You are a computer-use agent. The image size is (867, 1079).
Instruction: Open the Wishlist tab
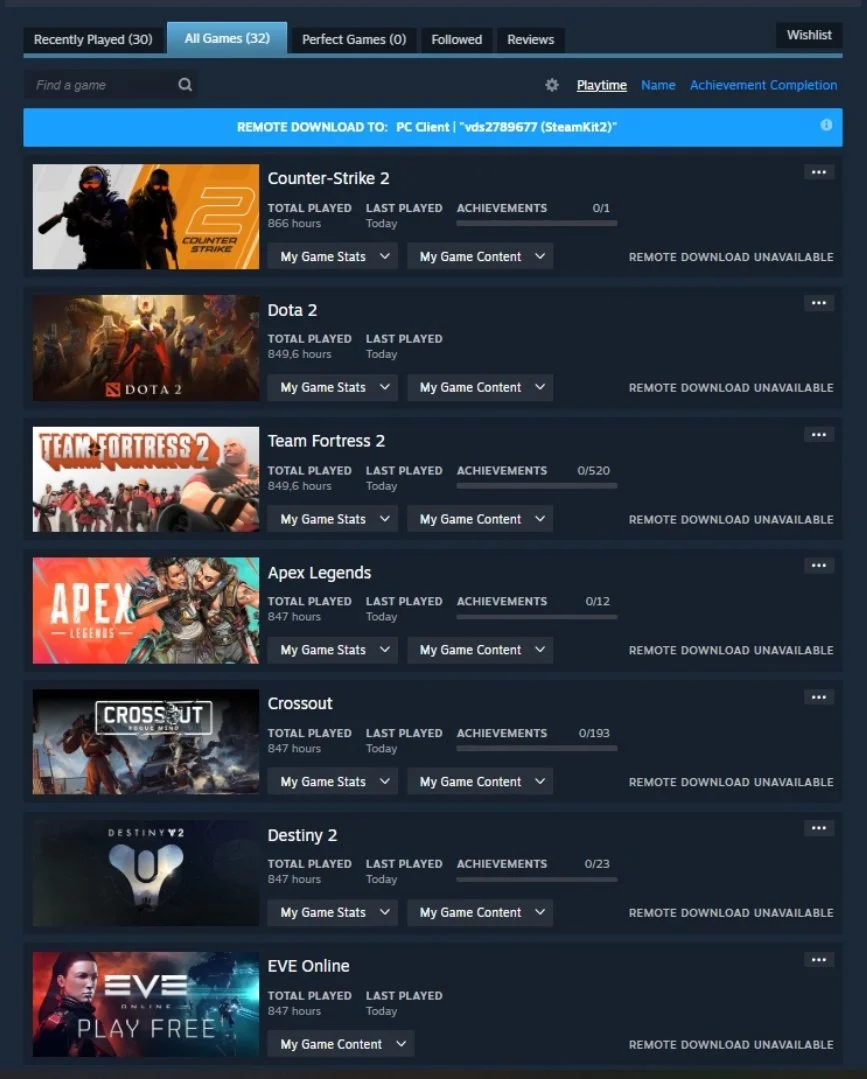tap(809, 35)
